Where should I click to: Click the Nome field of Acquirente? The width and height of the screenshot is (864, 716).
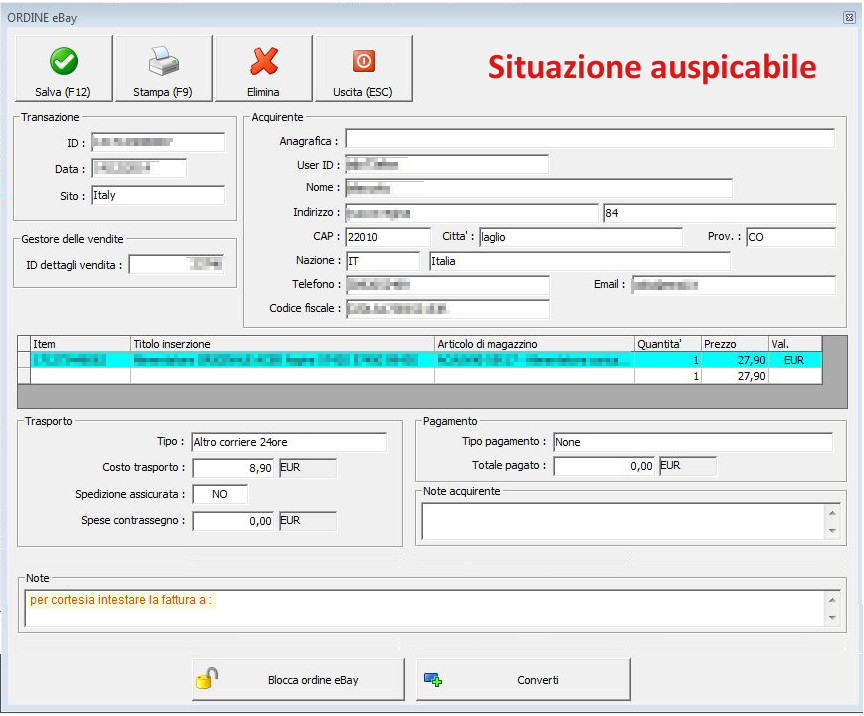coord(539,188)
